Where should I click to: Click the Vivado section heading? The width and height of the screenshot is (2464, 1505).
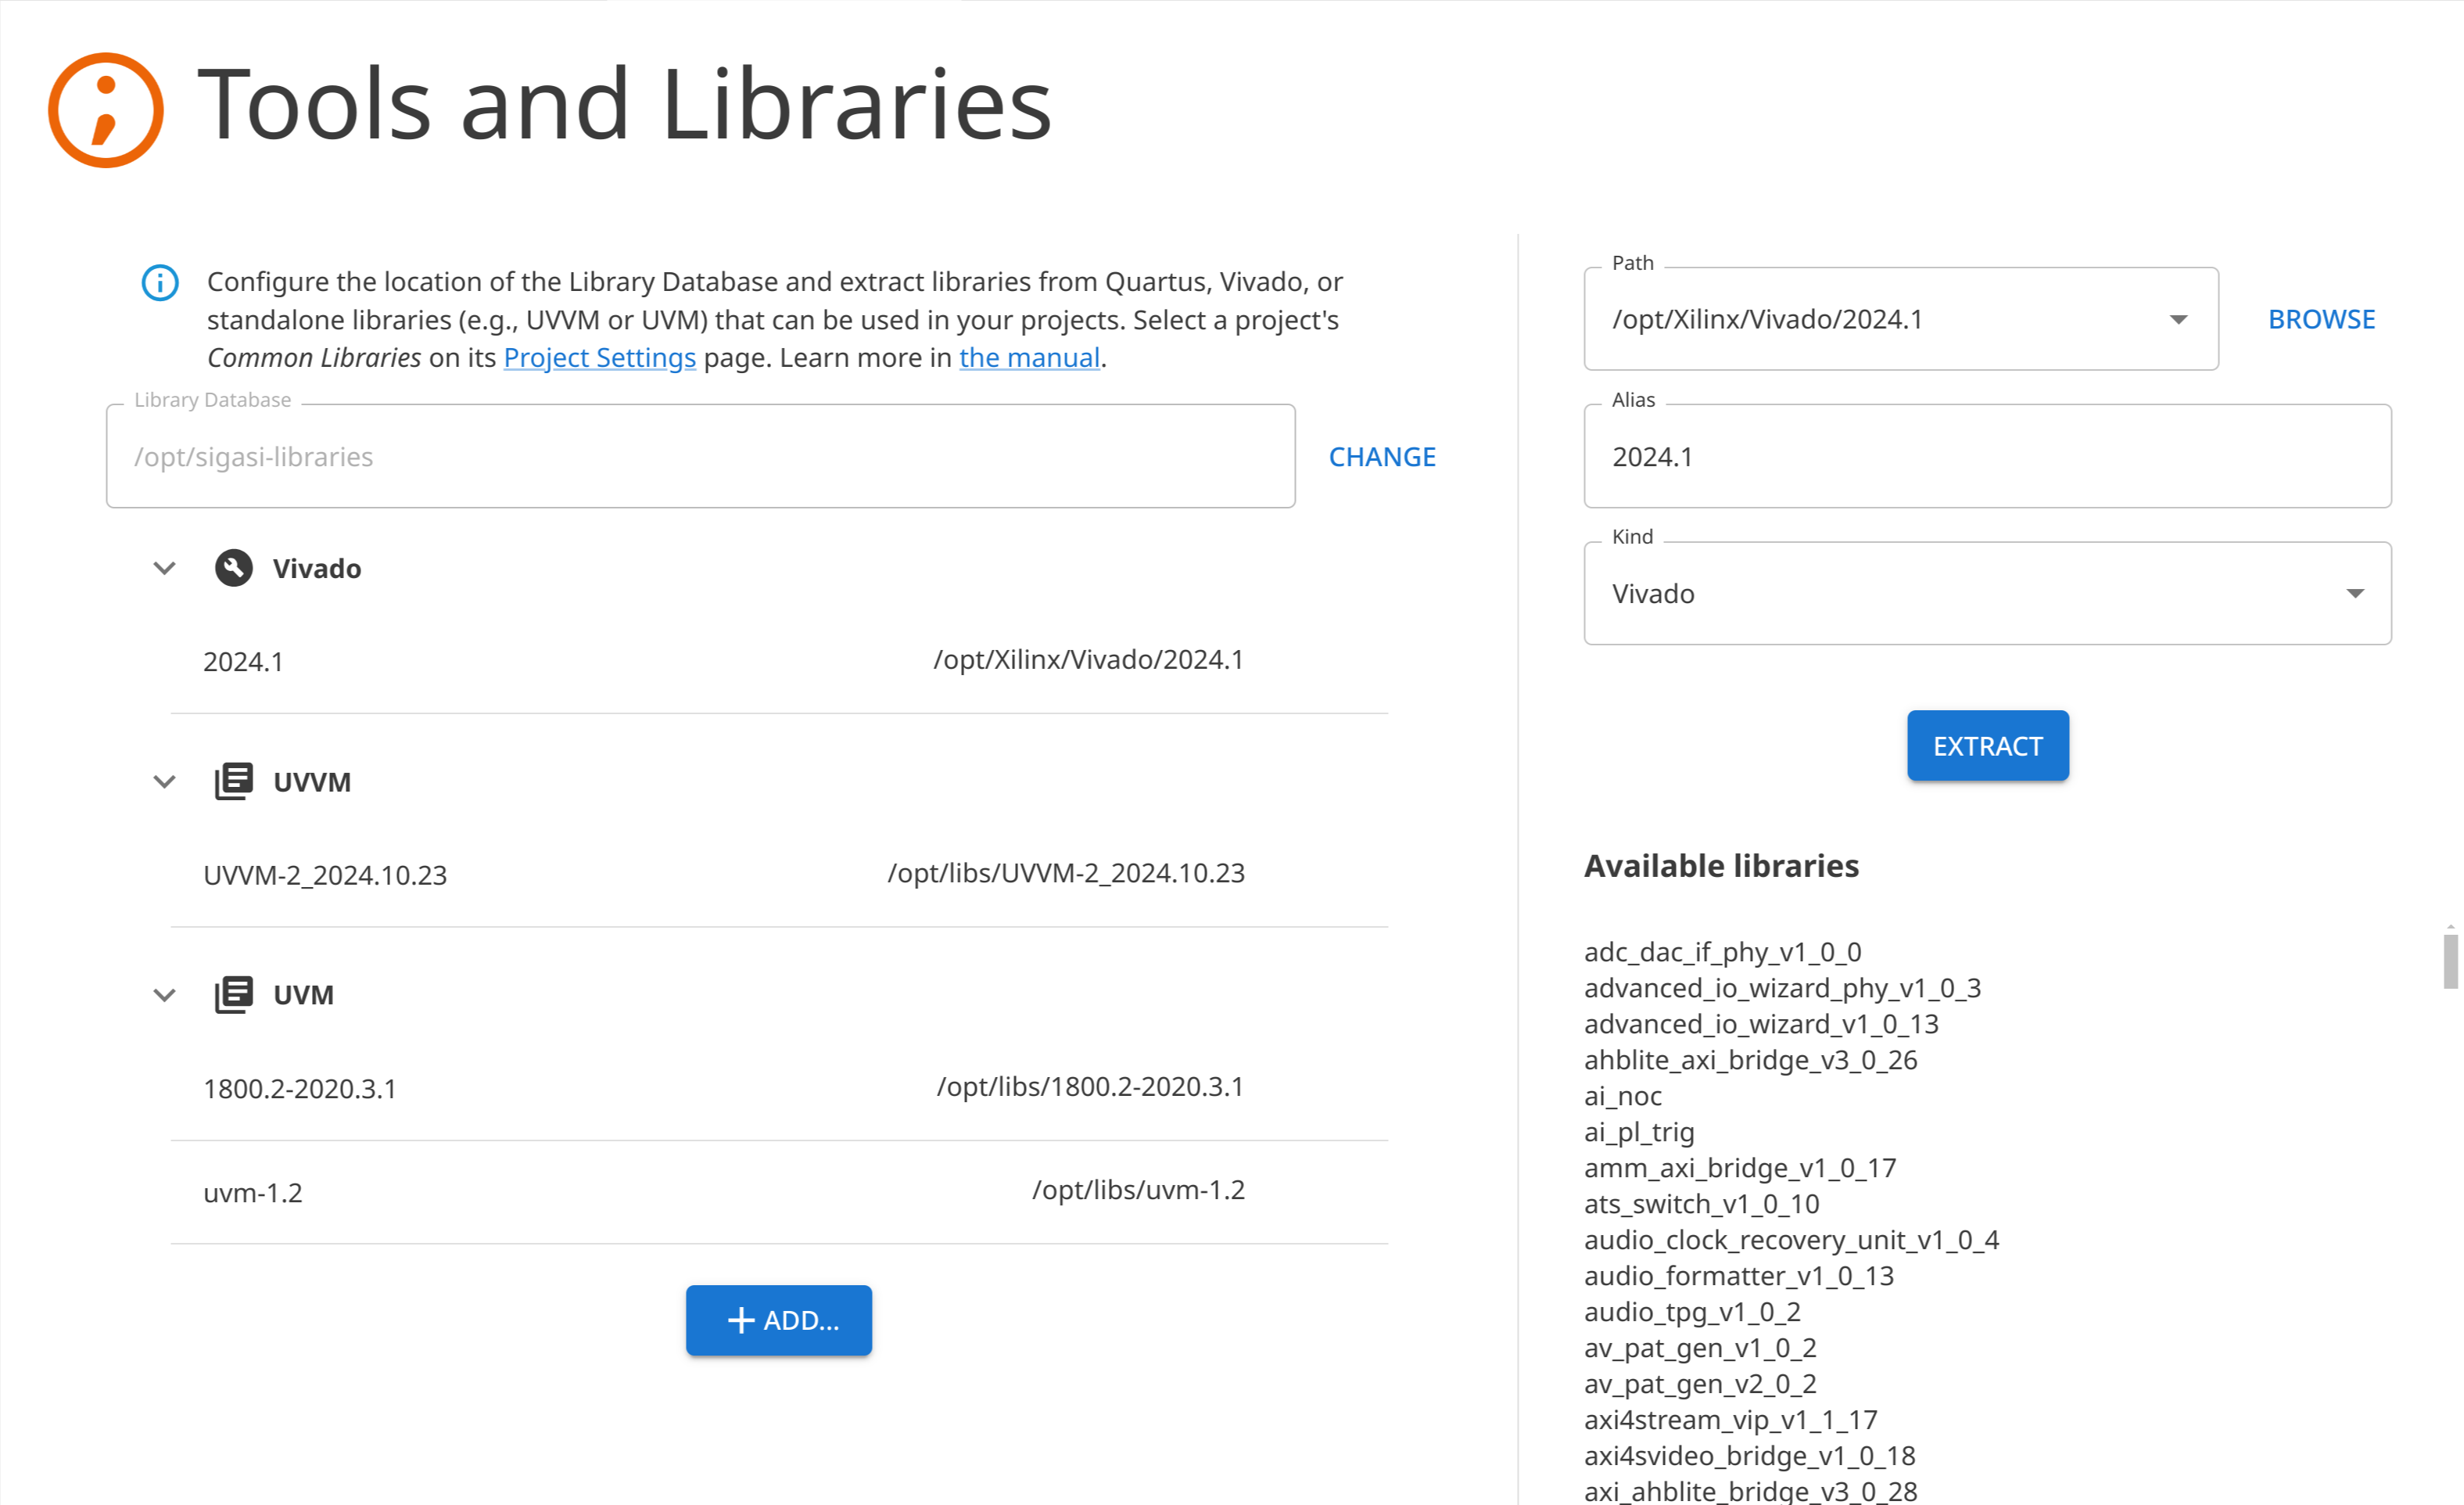pyautogui.click(x=317, y=568)
